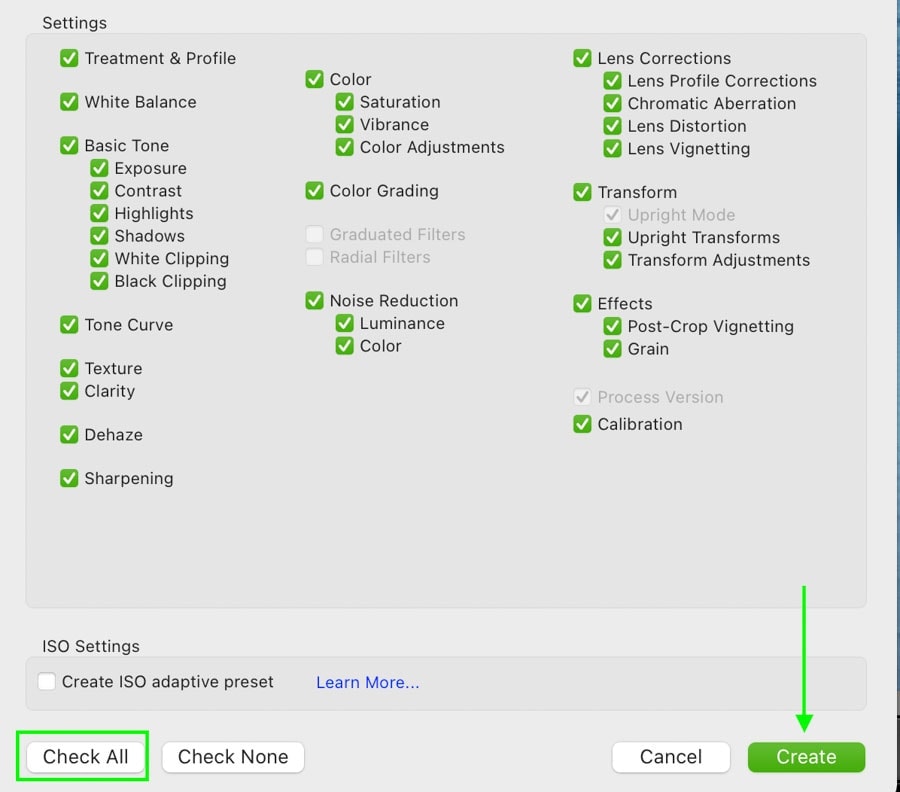Viewport: 900px width, 792px height.
Task: Toggle the White Balance checkbox
Action: (69, 102)
